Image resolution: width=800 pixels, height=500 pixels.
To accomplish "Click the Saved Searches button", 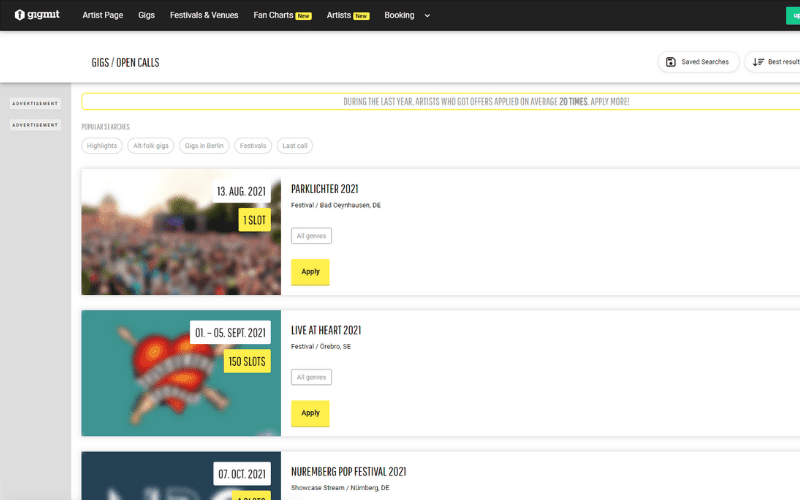I will [x=698, y=62].
